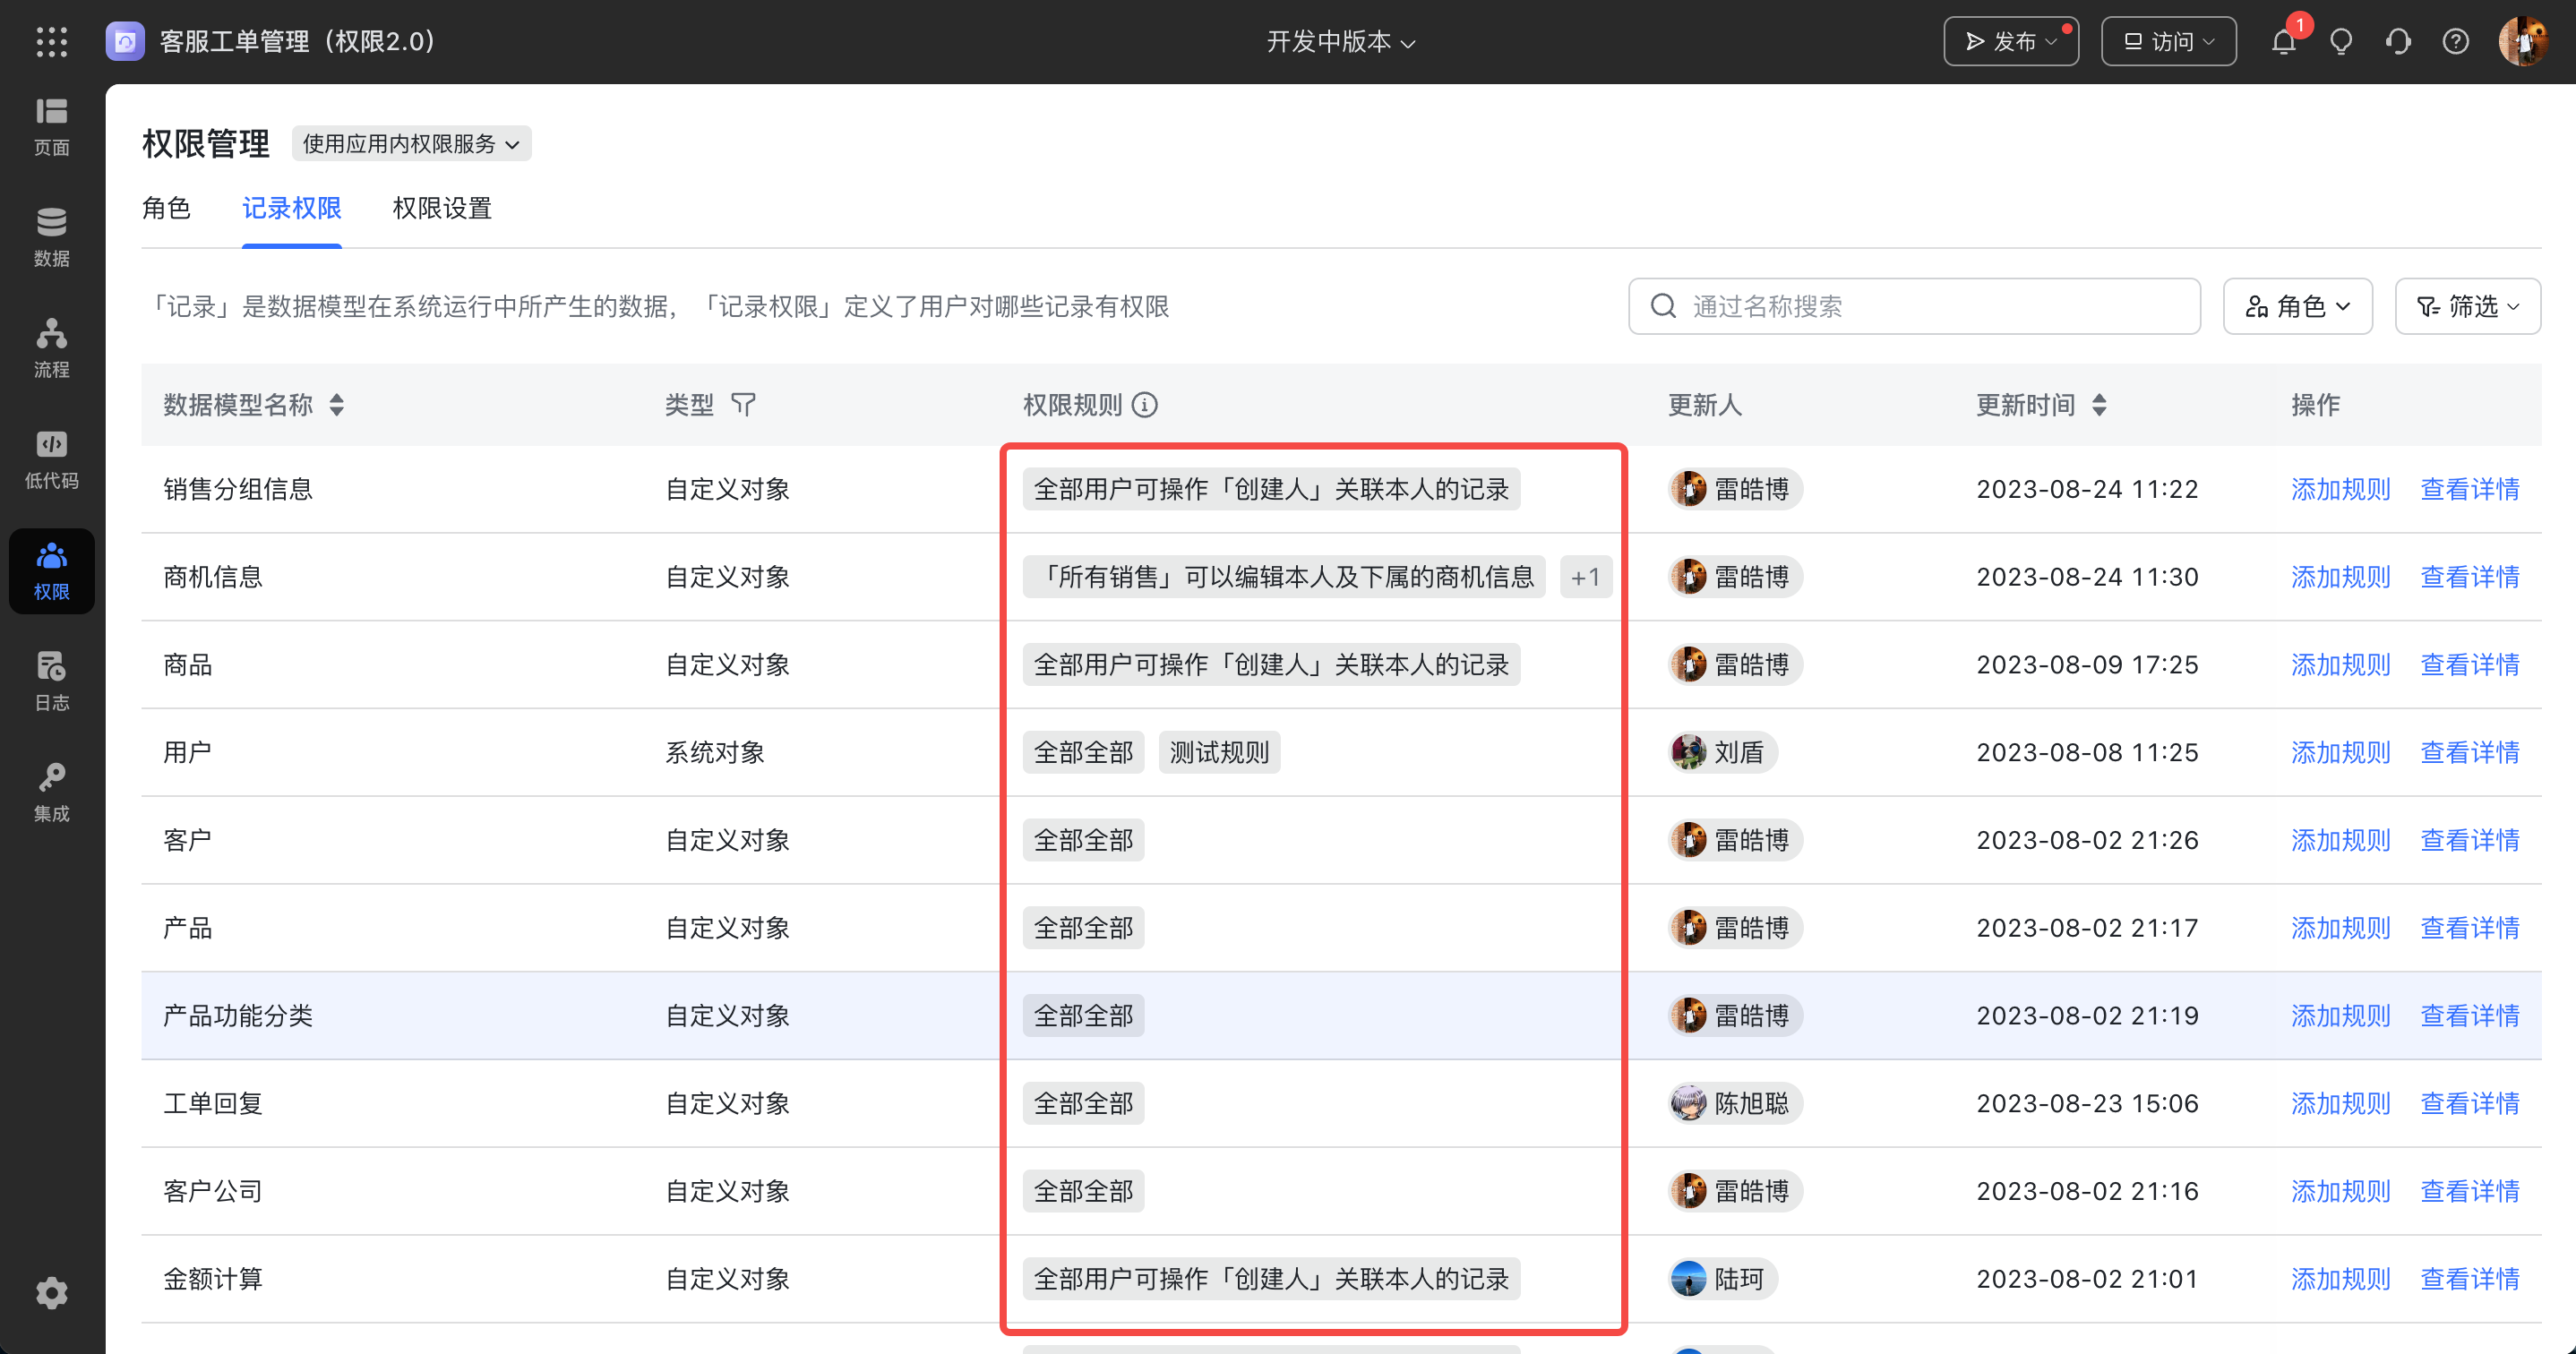The image size is (2576, 1354).
Task: Click the search magnifier icon
Action: (x=1663, y=306)
